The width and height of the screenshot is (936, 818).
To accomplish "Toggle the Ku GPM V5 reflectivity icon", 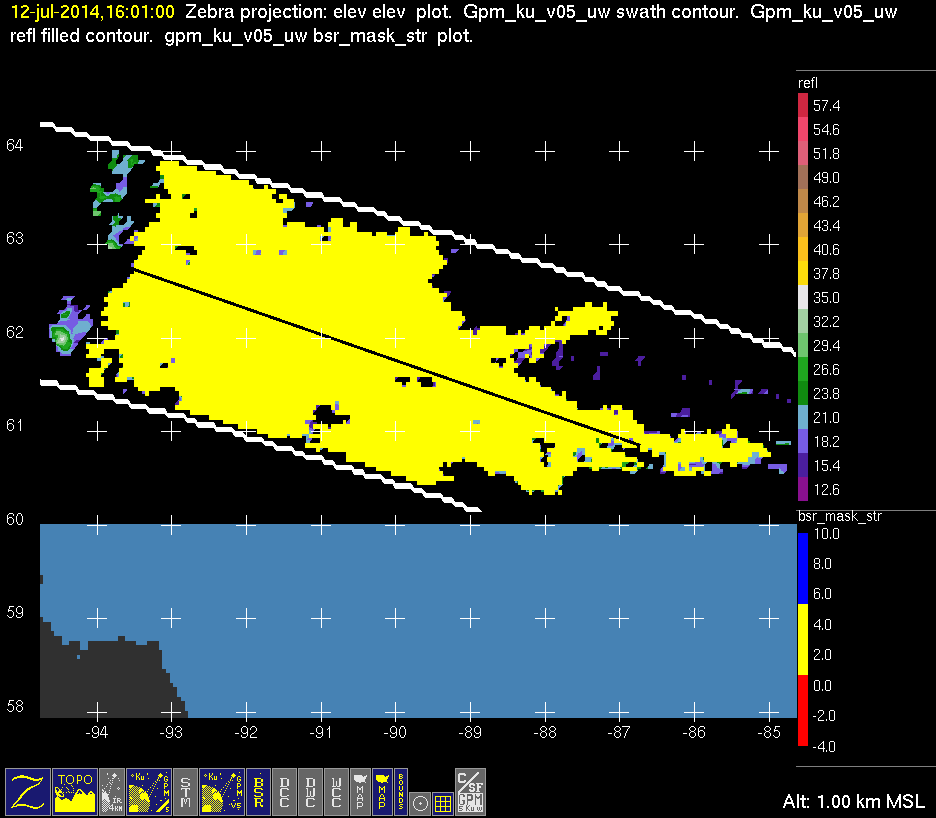I will point(222,792).
